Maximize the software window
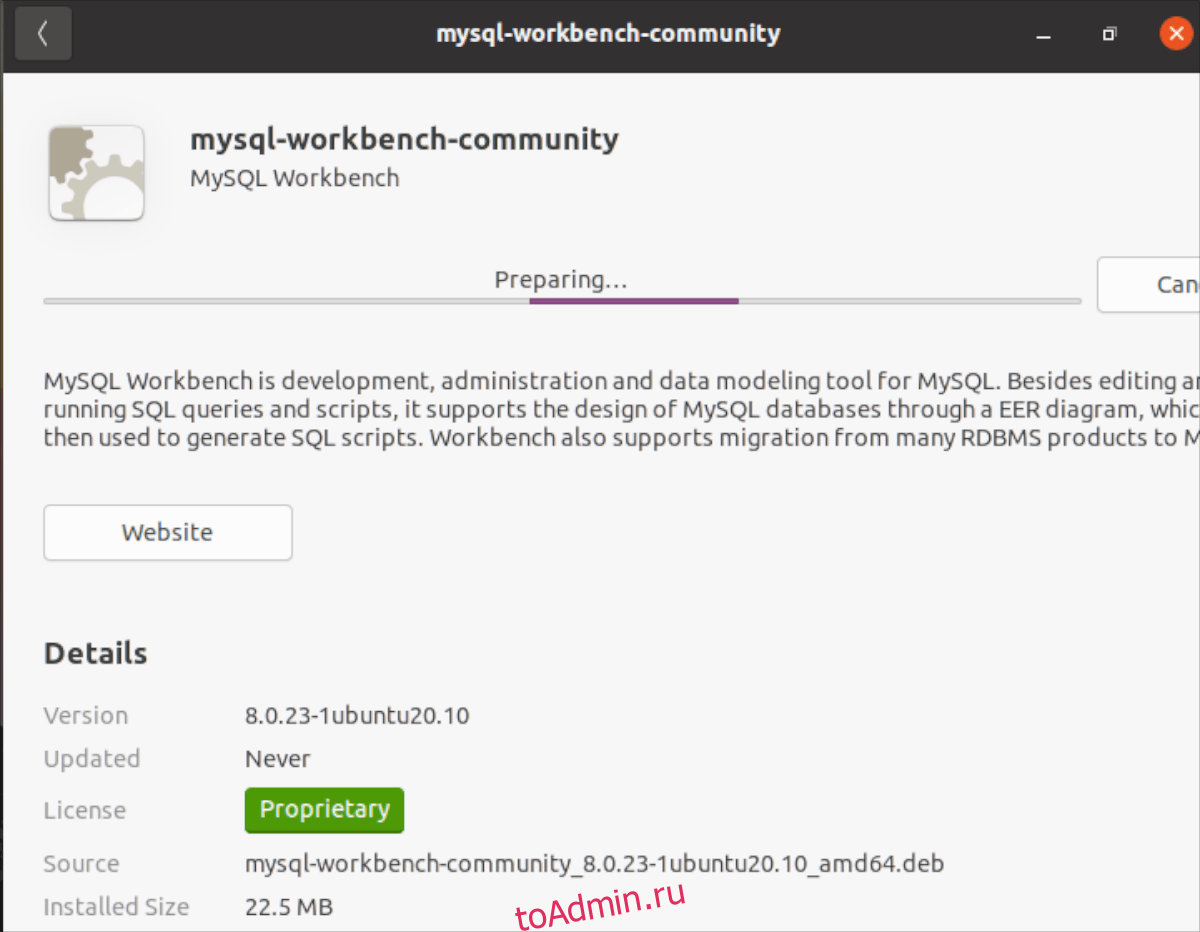This screenshot has height=932, width=1200. (x=1108, y=35)
